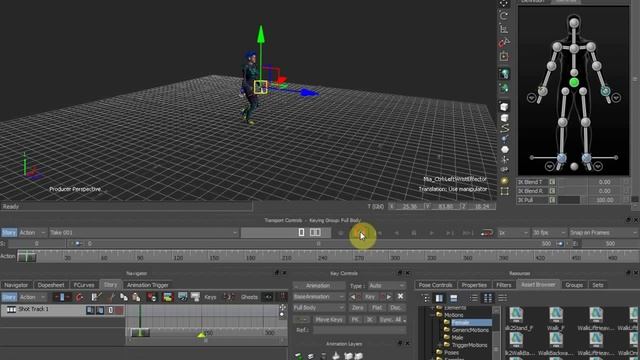The width and height of the screenshot is (640, 360).
Task: Toggle Action mode in Transport Controls
Action: (27, 233)
